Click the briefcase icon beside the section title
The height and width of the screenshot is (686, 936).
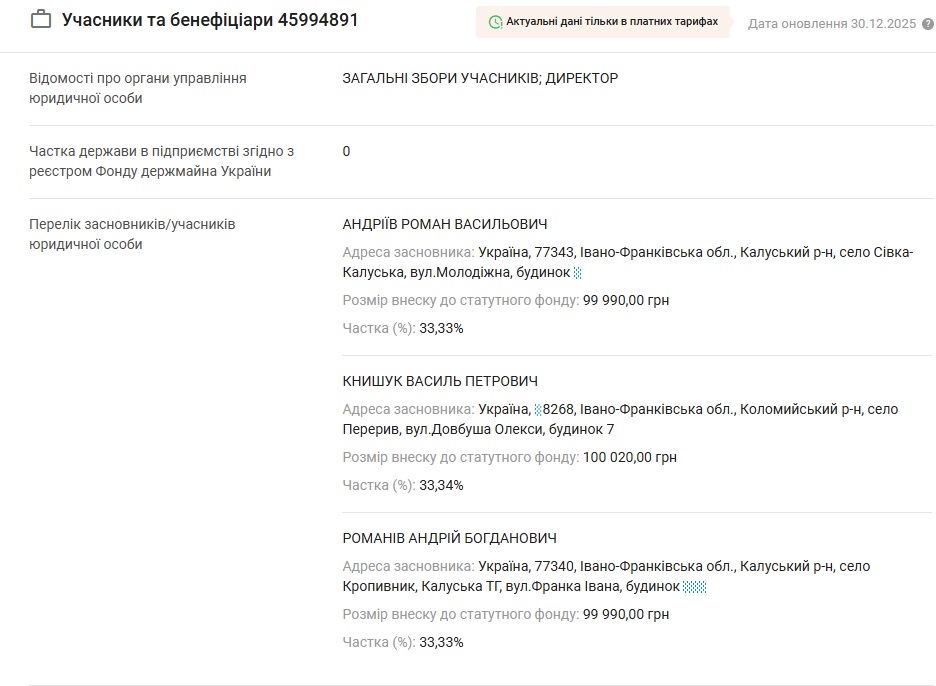(x=41, y=20)
